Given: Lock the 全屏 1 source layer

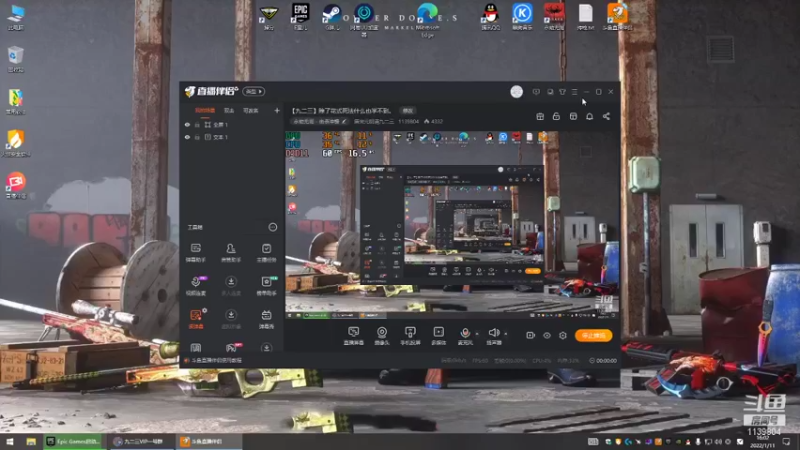Looking at the screenshot, I should click(197, 124).
